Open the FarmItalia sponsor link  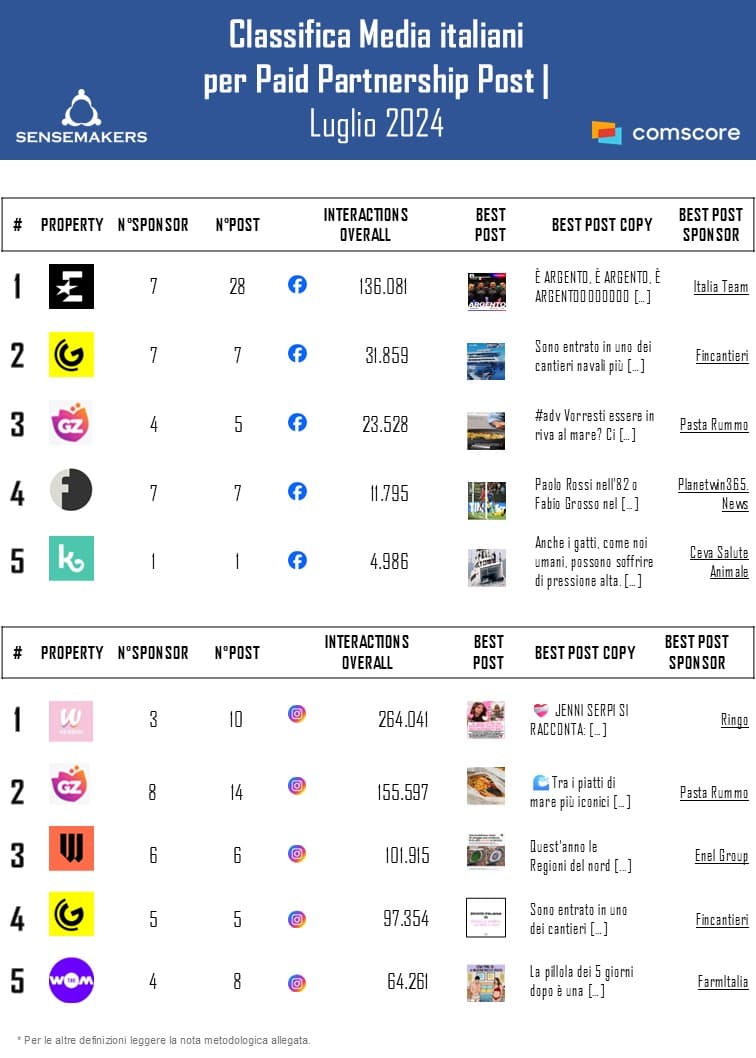(x=722, y=982)
